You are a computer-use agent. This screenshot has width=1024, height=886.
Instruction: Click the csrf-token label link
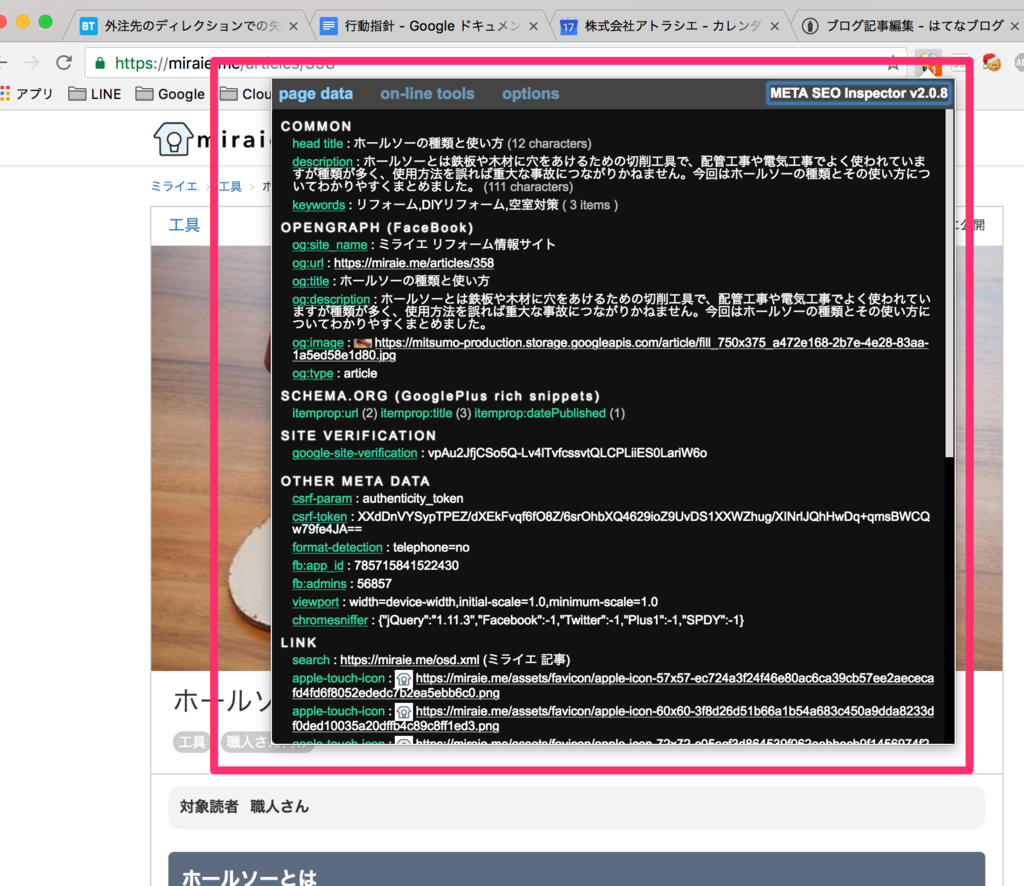click(319, 517)
